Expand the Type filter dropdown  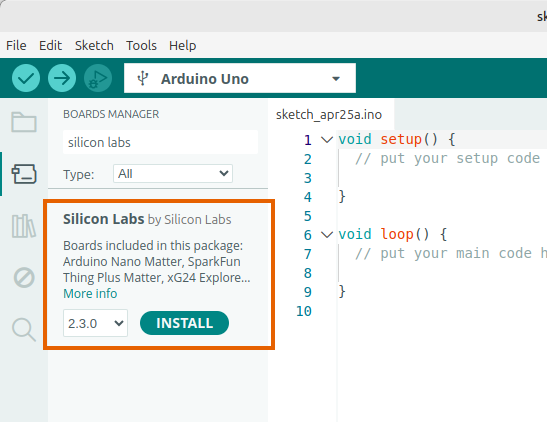pos(173,173)
